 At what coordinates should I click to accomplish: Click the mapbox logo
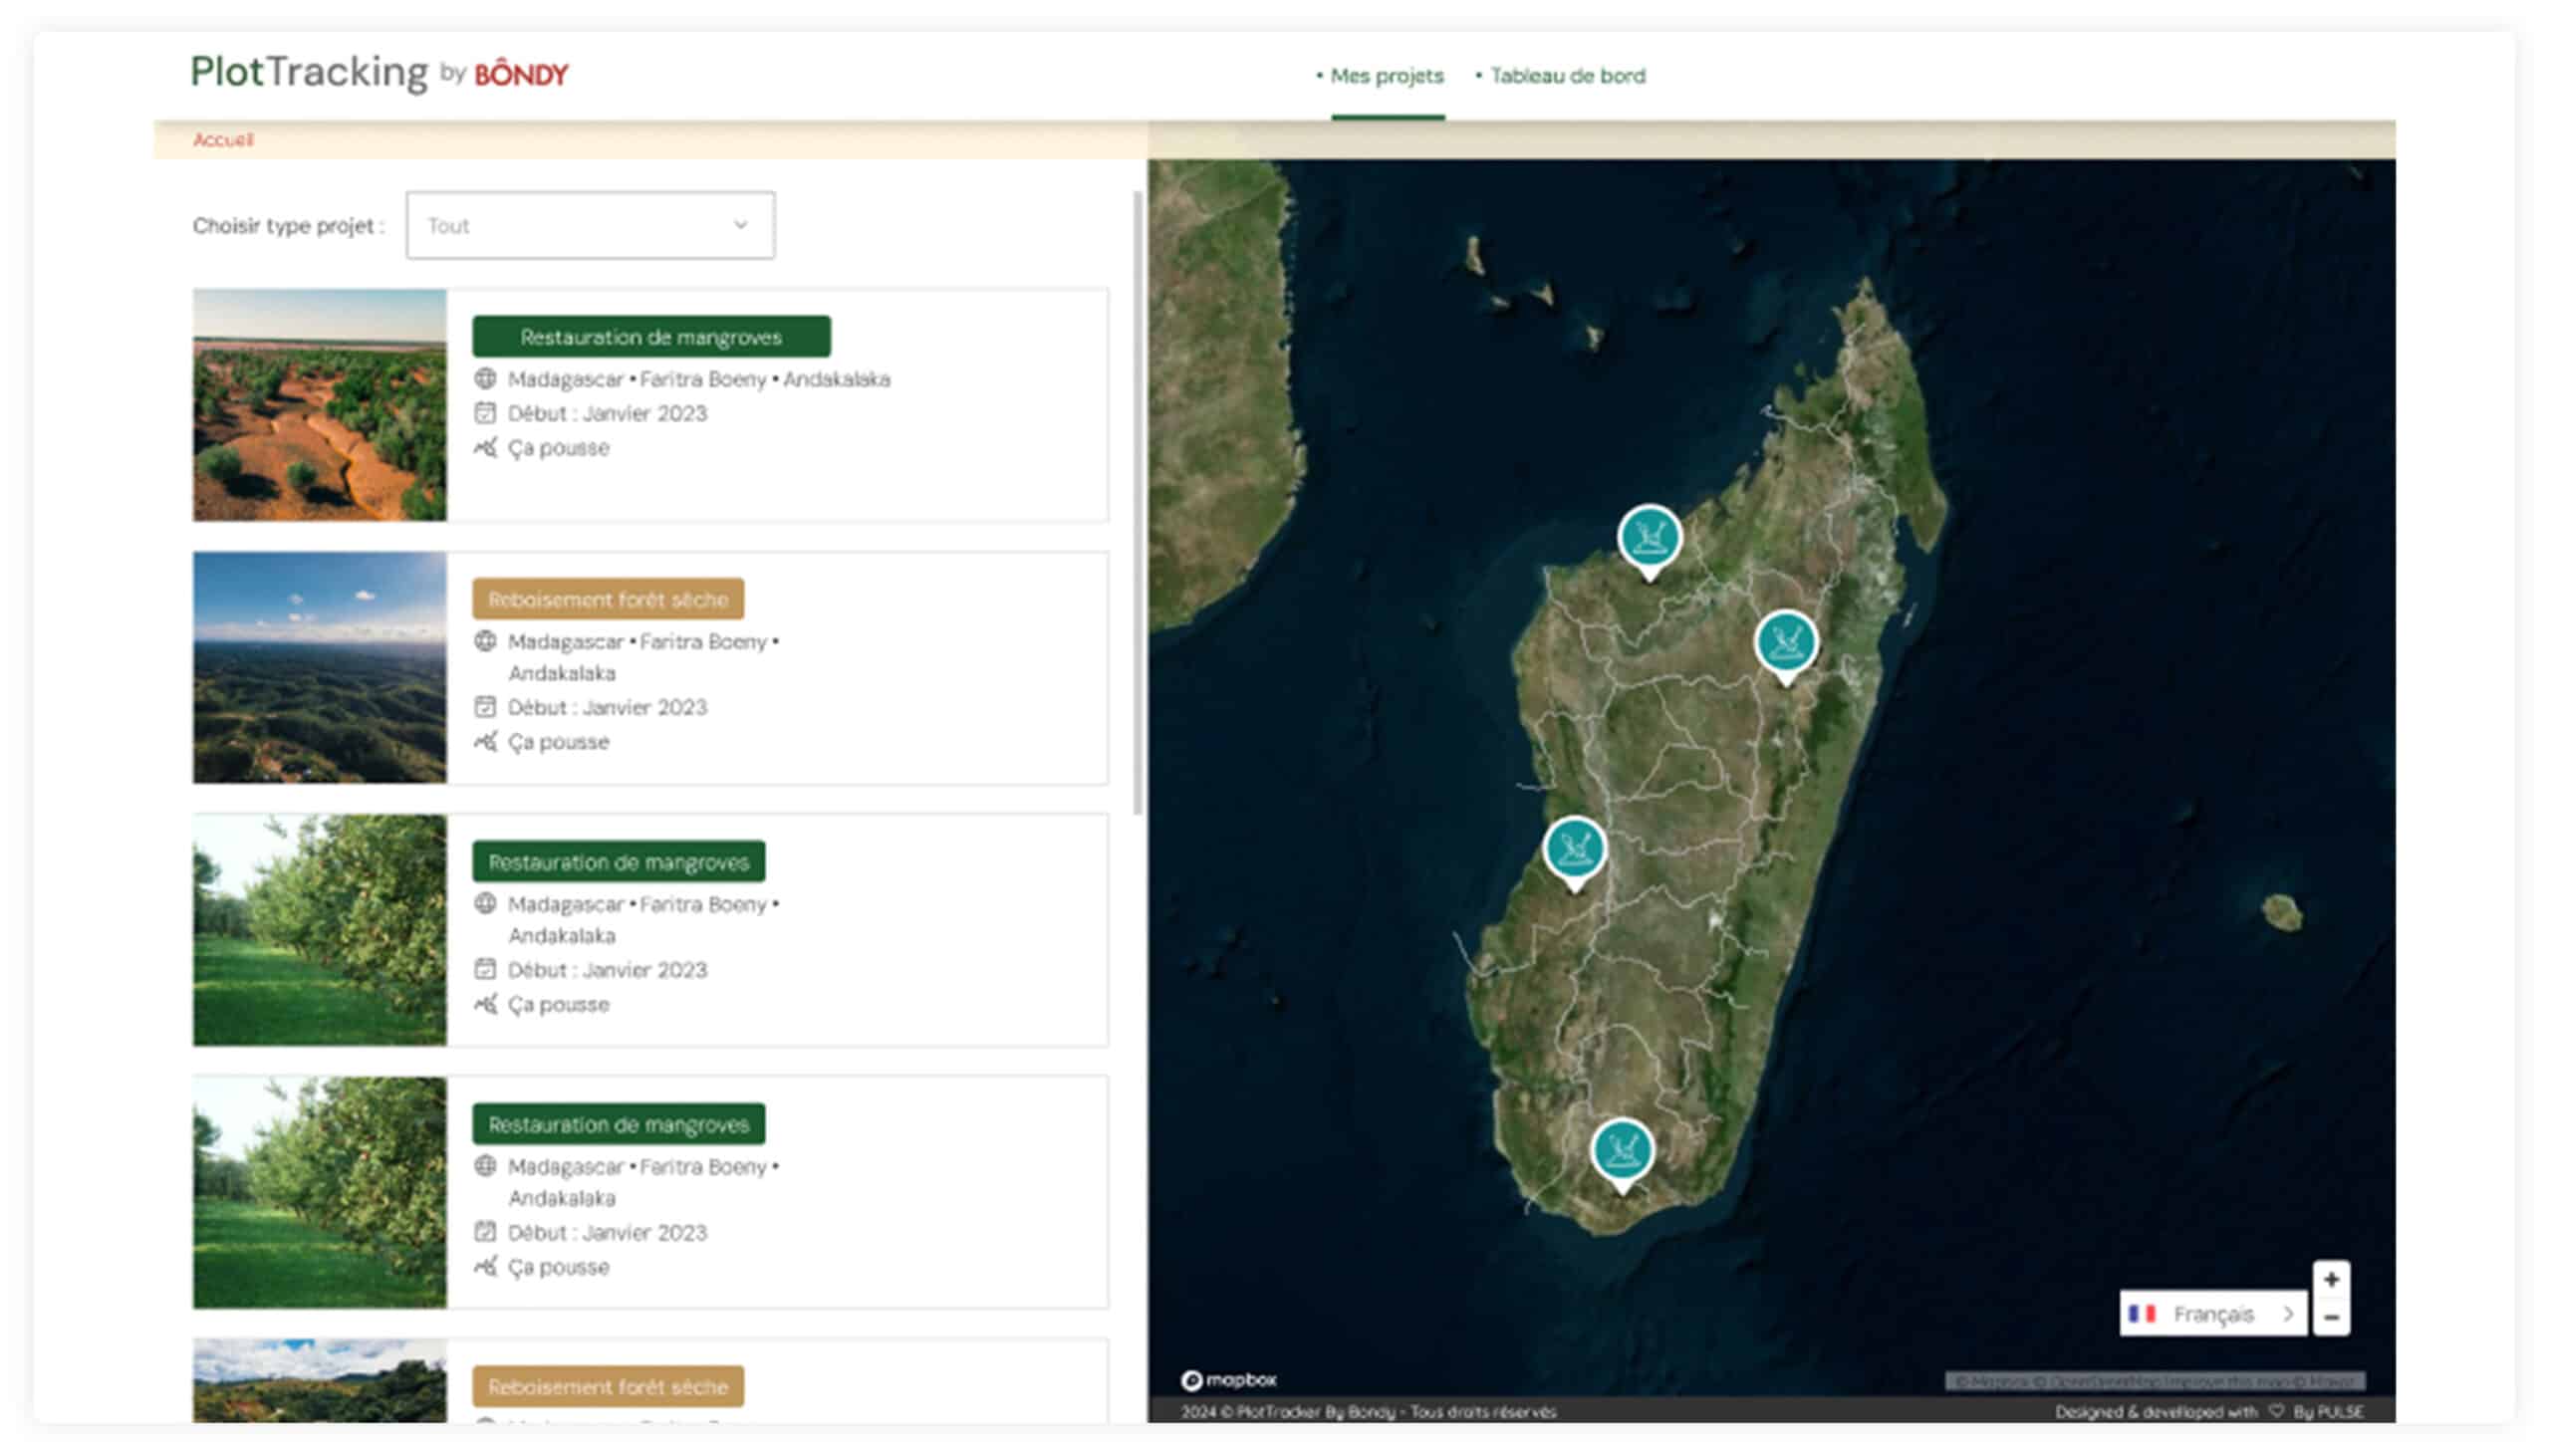click(1229, 1380)
